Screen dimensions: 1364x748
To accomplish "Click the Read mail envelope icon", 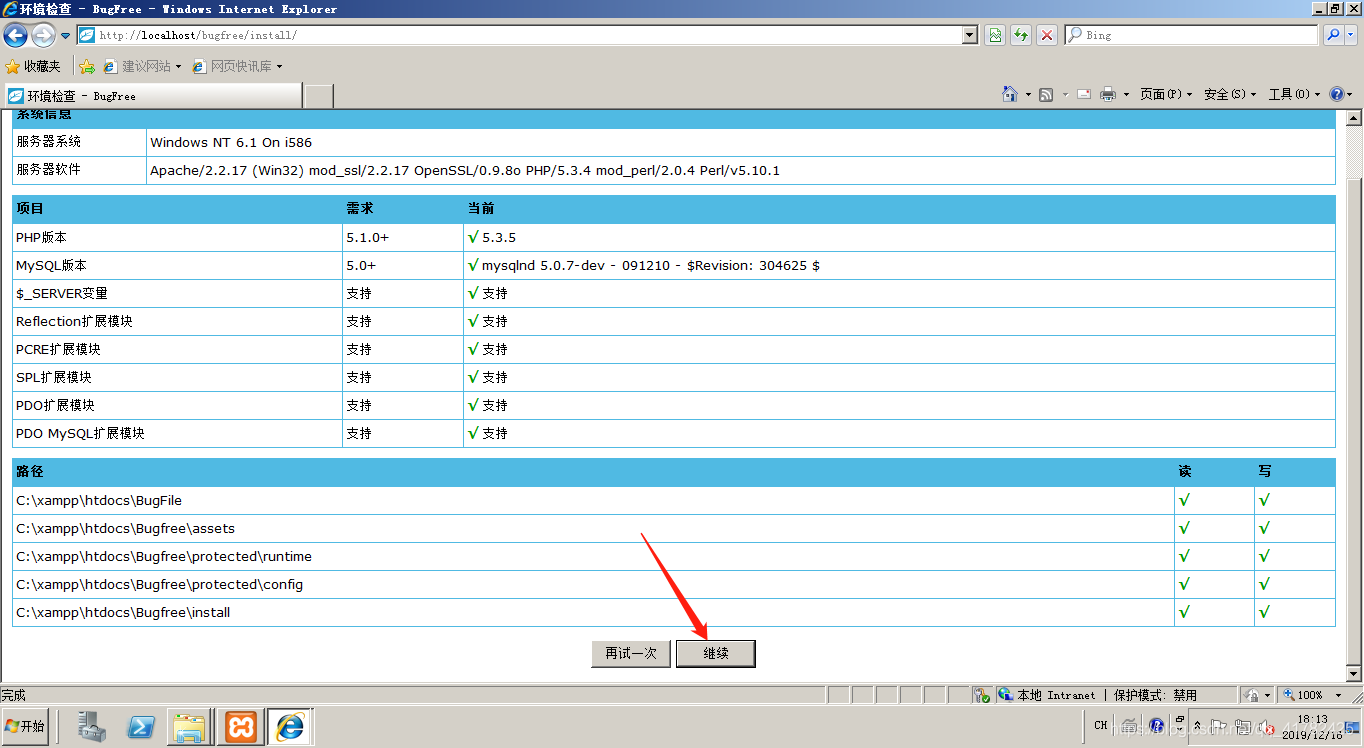I will (x=1084, y=94).
